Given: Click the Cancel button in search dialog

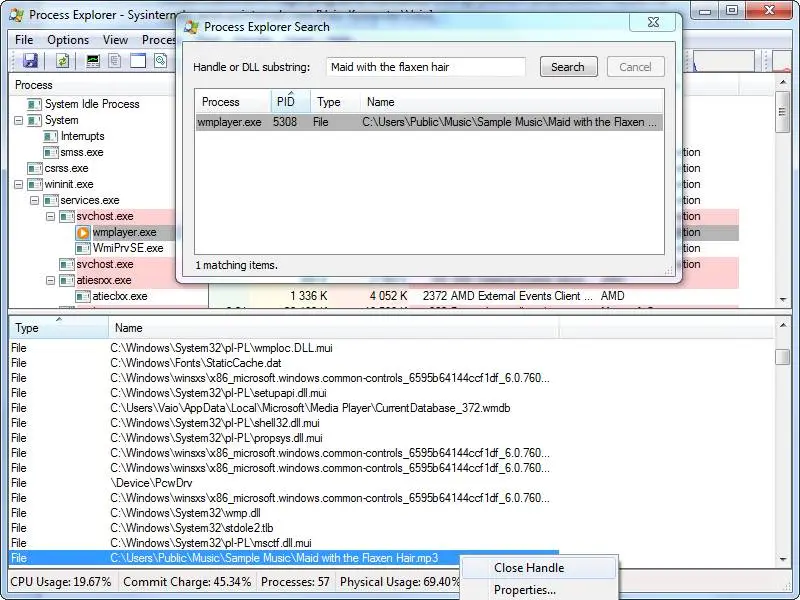Looking at the screenshot, I should click(x=635, y=67).
